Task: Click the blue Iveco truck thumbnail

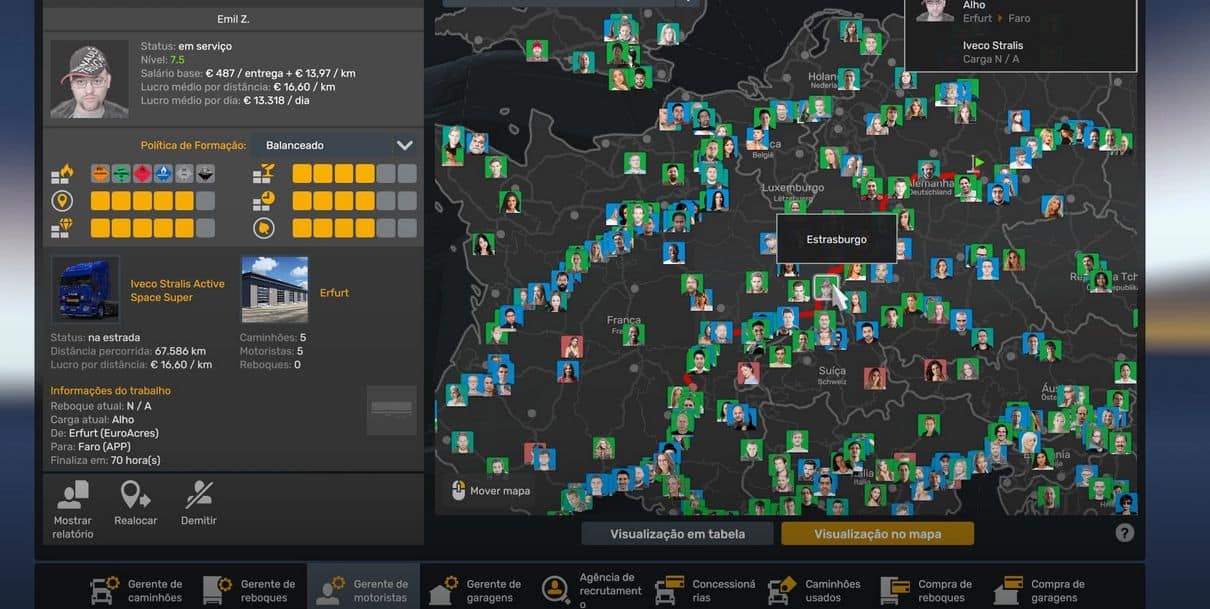Action: pos(85,290)
